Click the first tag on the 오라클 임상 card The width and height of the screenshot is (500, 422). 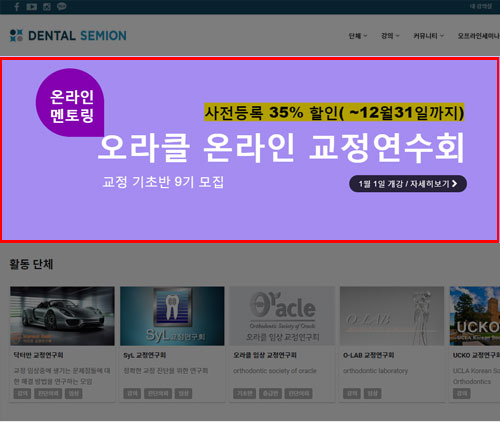(245, 394)
